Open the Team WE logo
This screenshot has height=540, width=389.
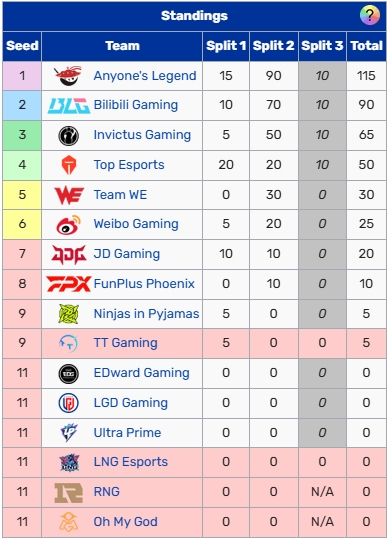coord(69,195)
